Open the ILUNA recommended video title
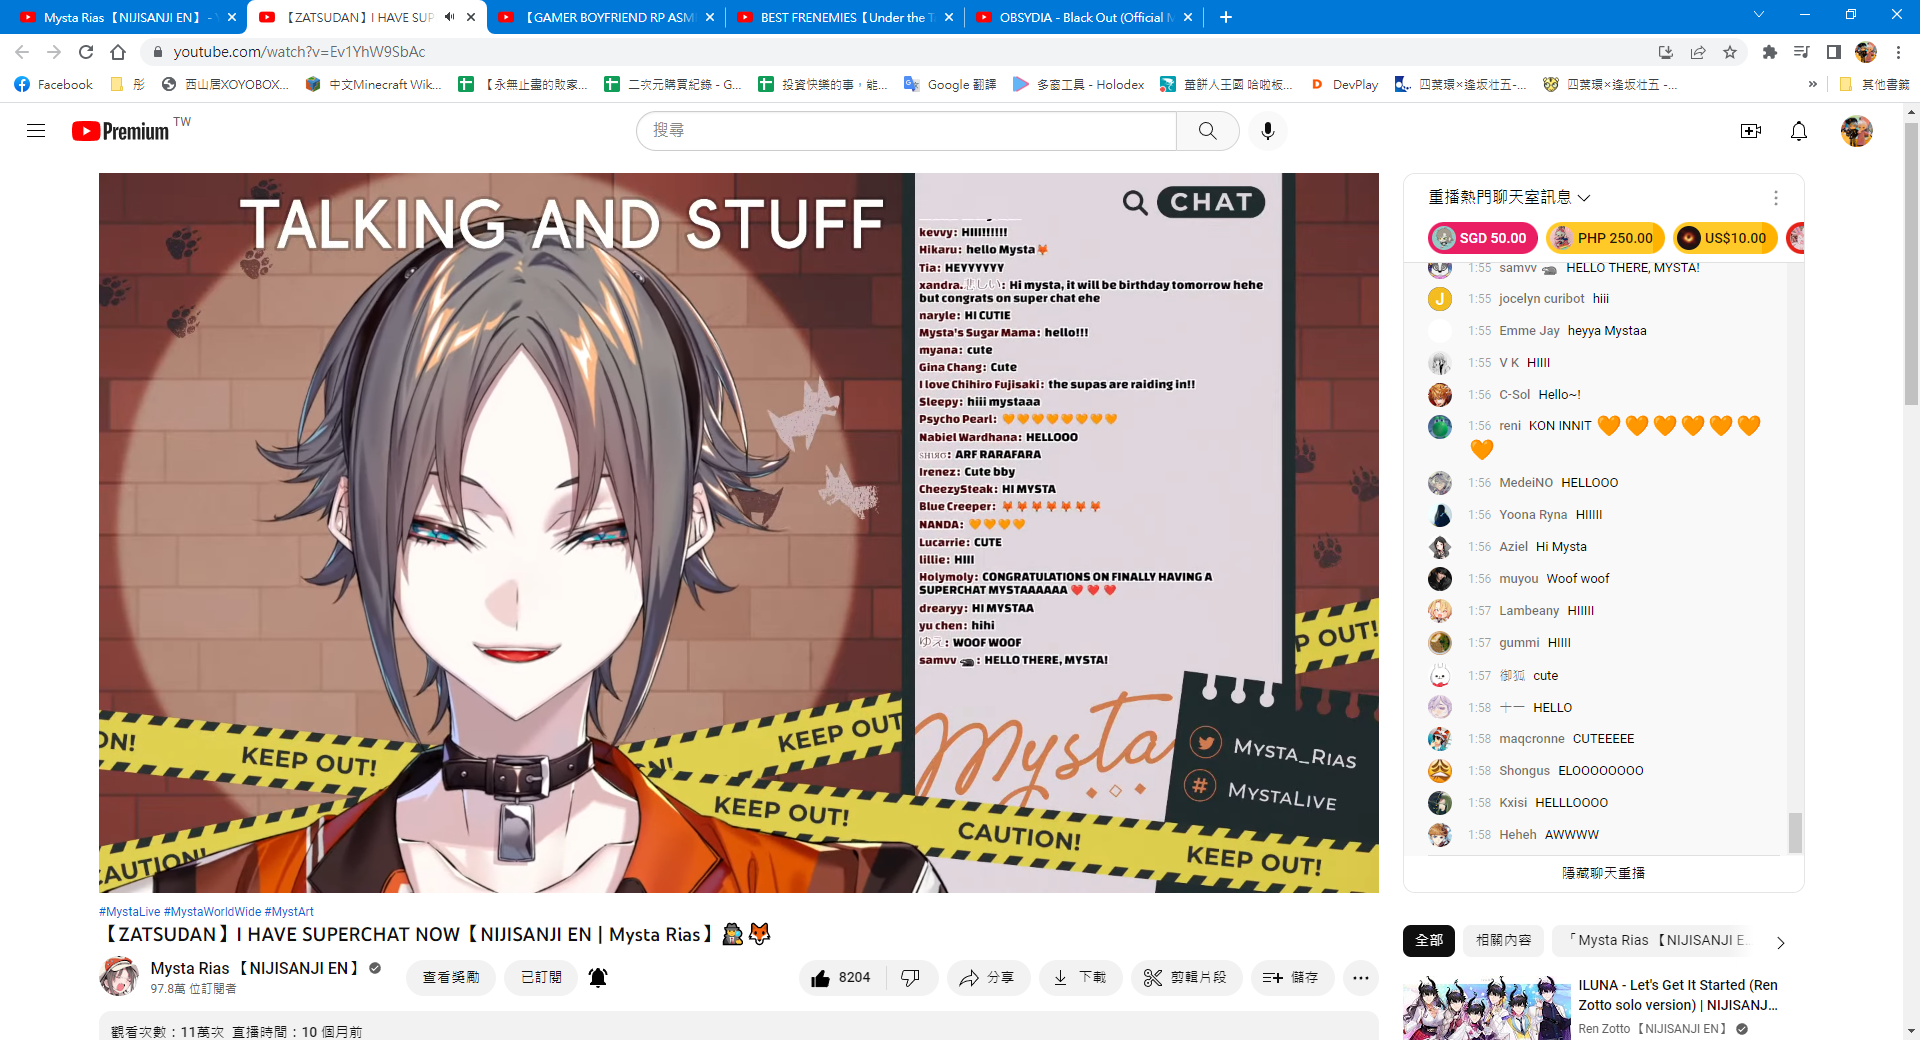The image size is (1920, 1040). pyautogui.click(x=1677, y=995)
